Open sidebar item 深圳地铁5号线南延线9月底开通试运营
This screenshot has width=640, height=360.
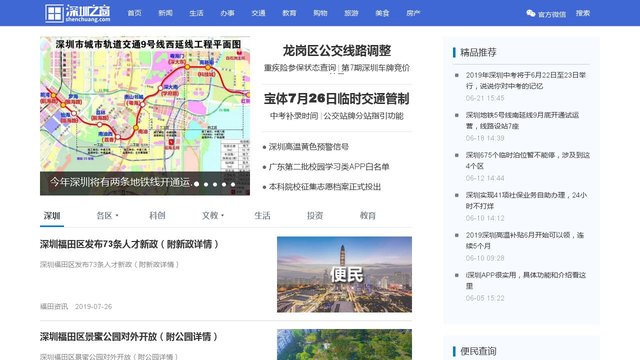coord(522,120)
